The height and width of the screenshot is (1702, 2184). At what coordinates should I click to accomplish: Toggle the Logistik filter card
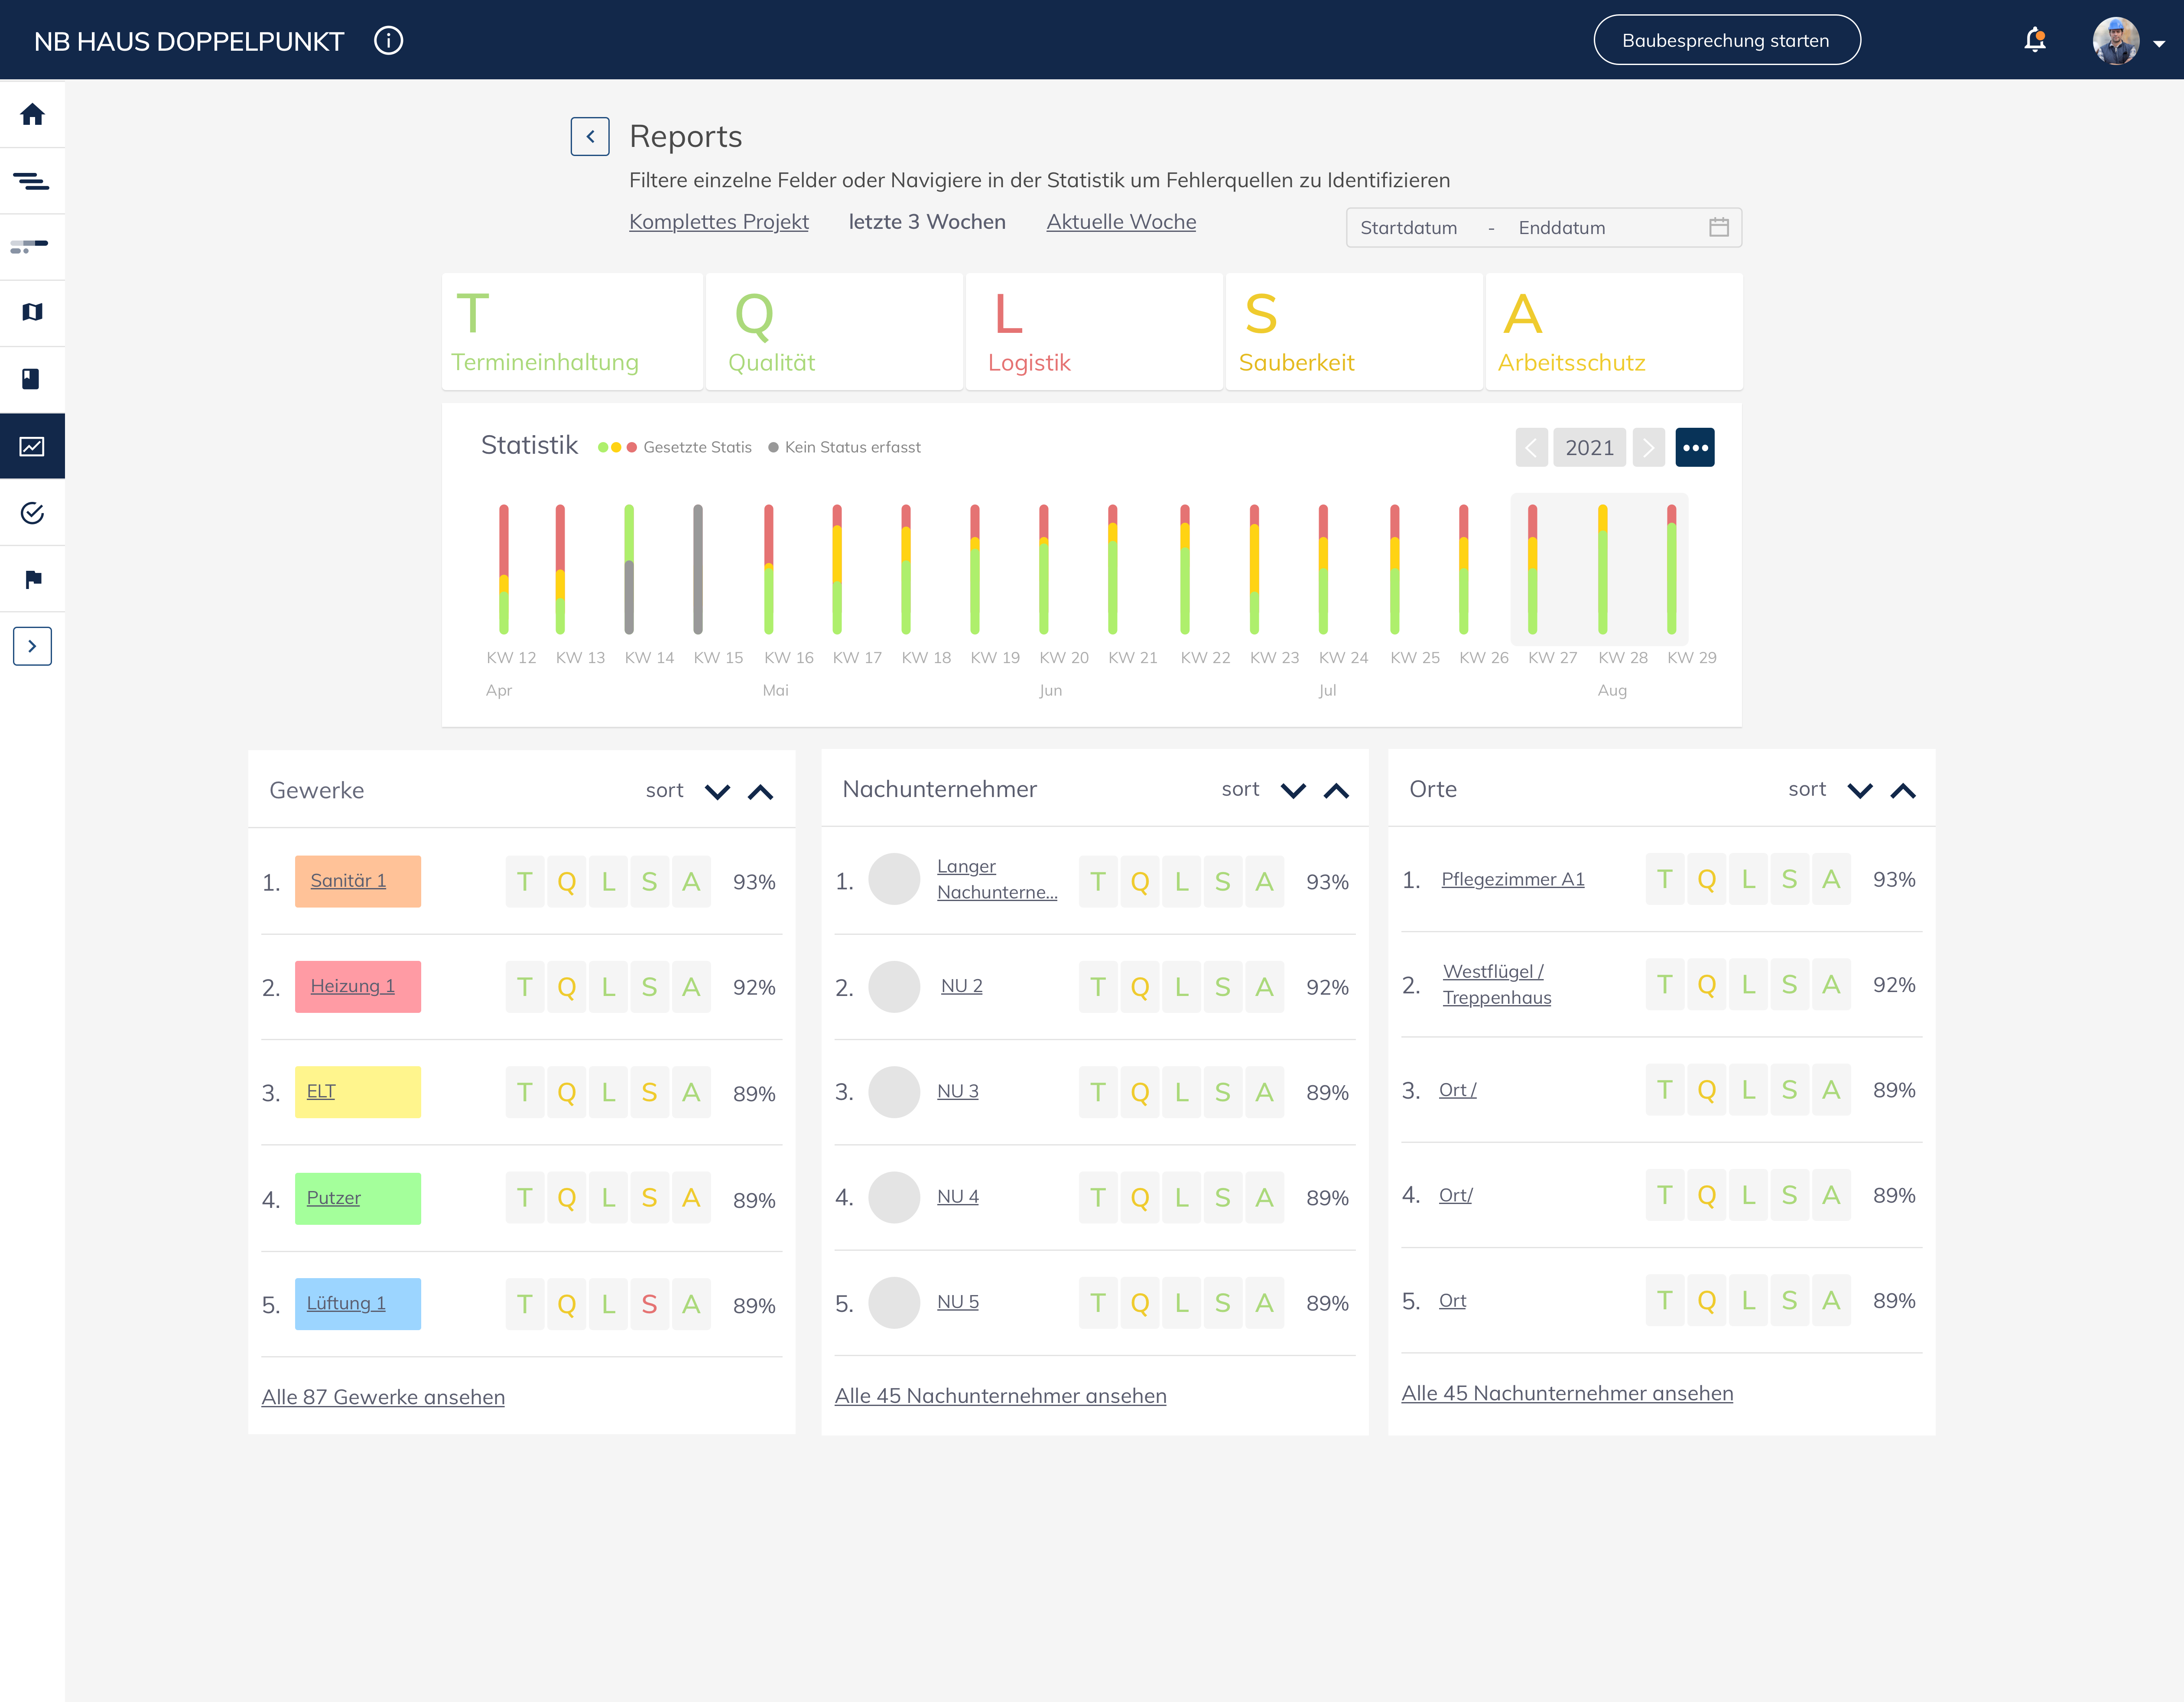(x=1094, y=331)
